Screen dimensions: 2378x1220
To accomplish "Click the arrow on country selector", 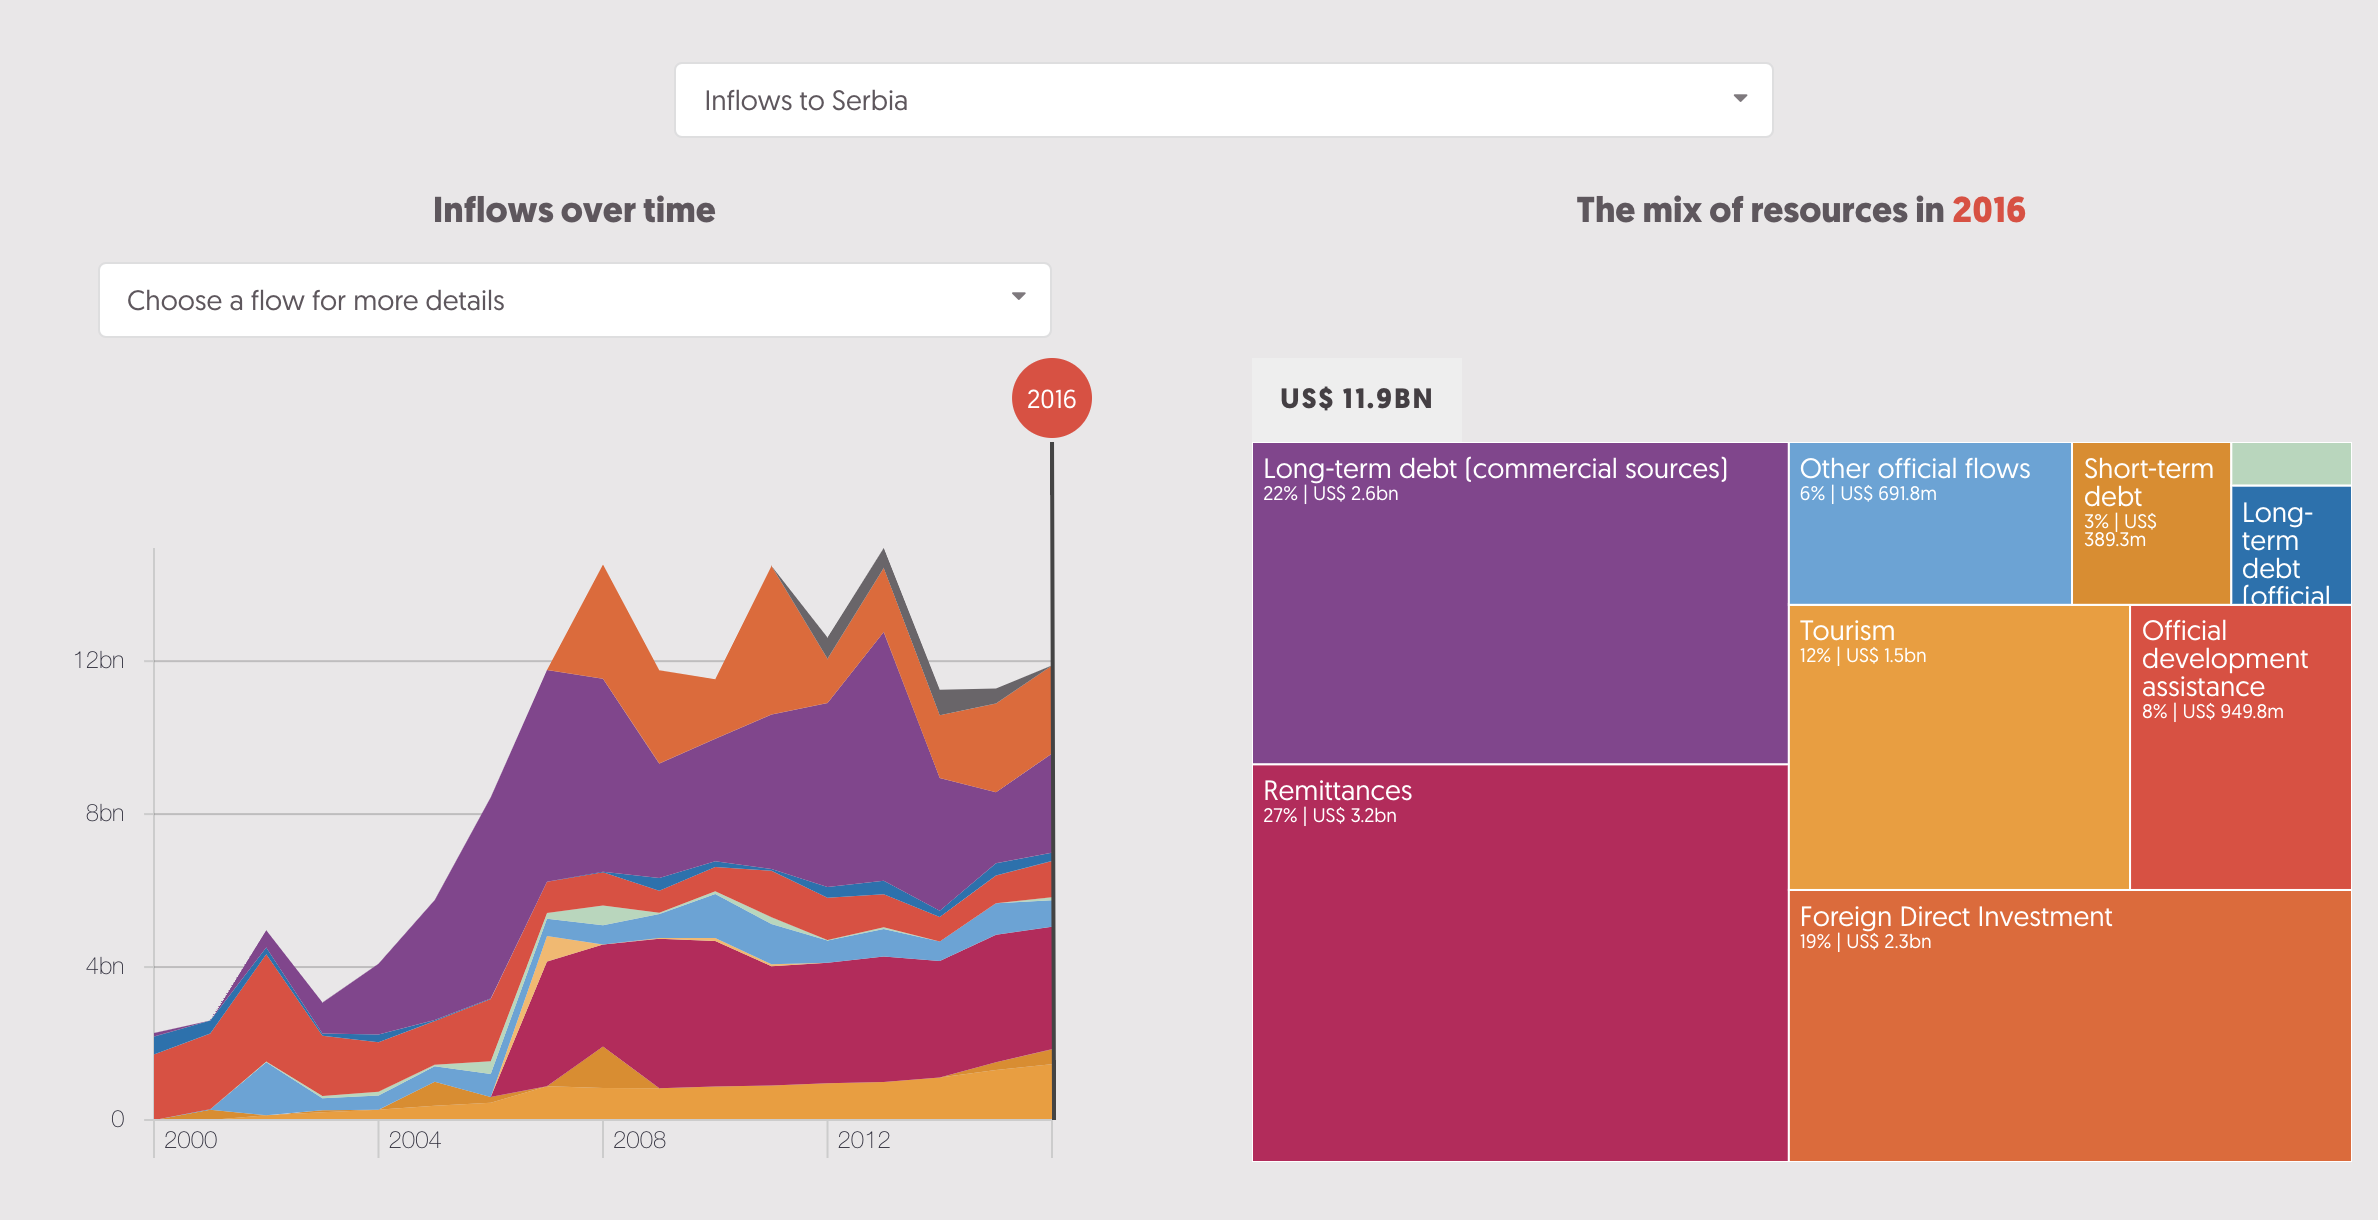I will (1740, 98).
